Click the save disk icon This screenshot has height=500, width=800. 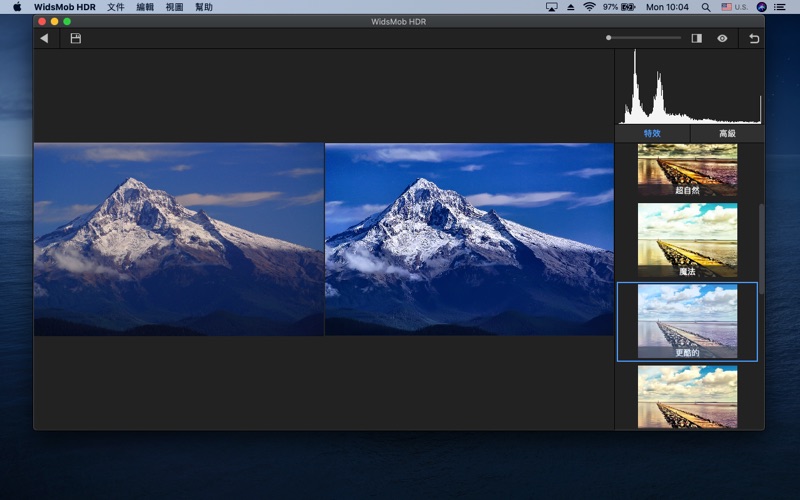(x=75, y=39)
